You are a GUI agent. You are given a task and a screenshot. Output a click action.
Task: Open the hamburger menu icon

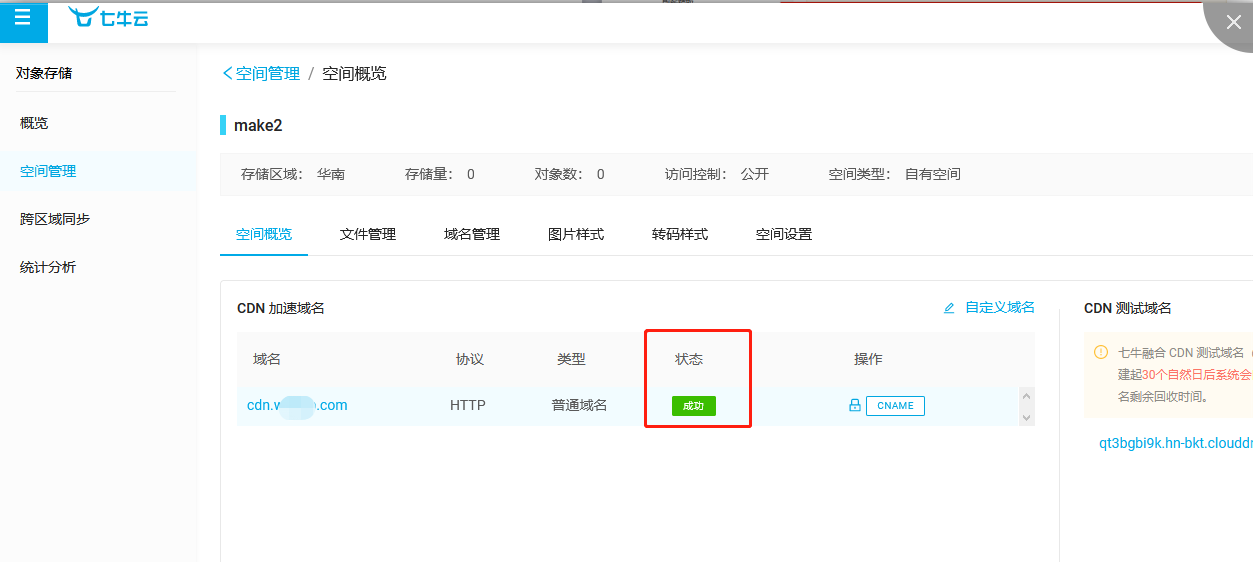[23, 18]
